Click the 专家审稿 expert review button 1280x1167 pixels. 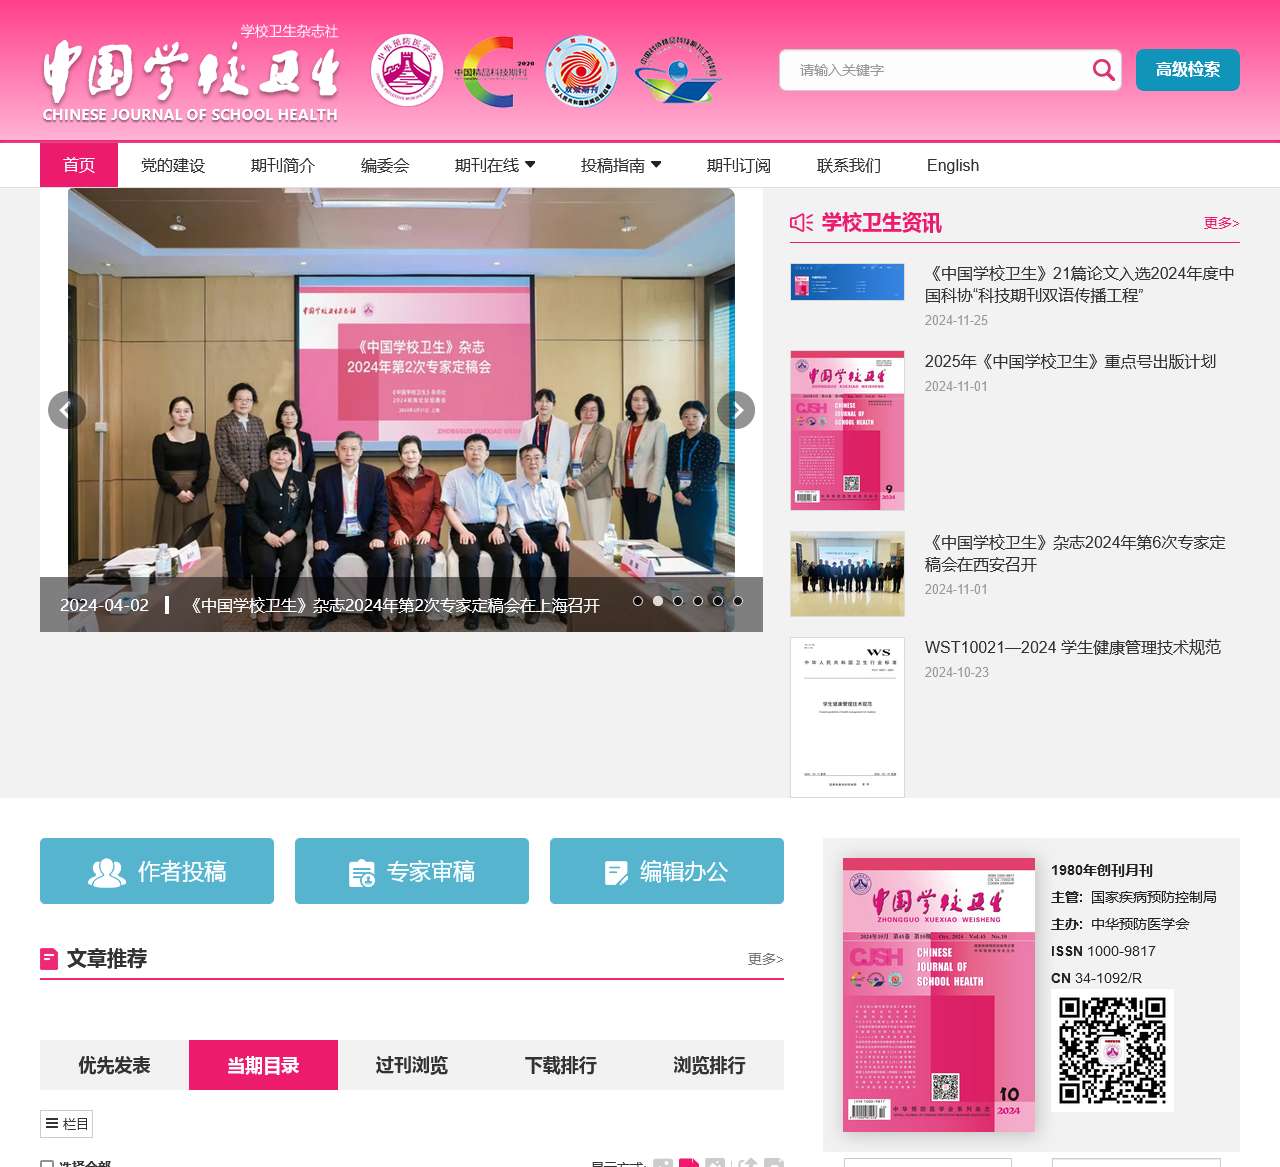pyautogui.click(x=412, y=871)
